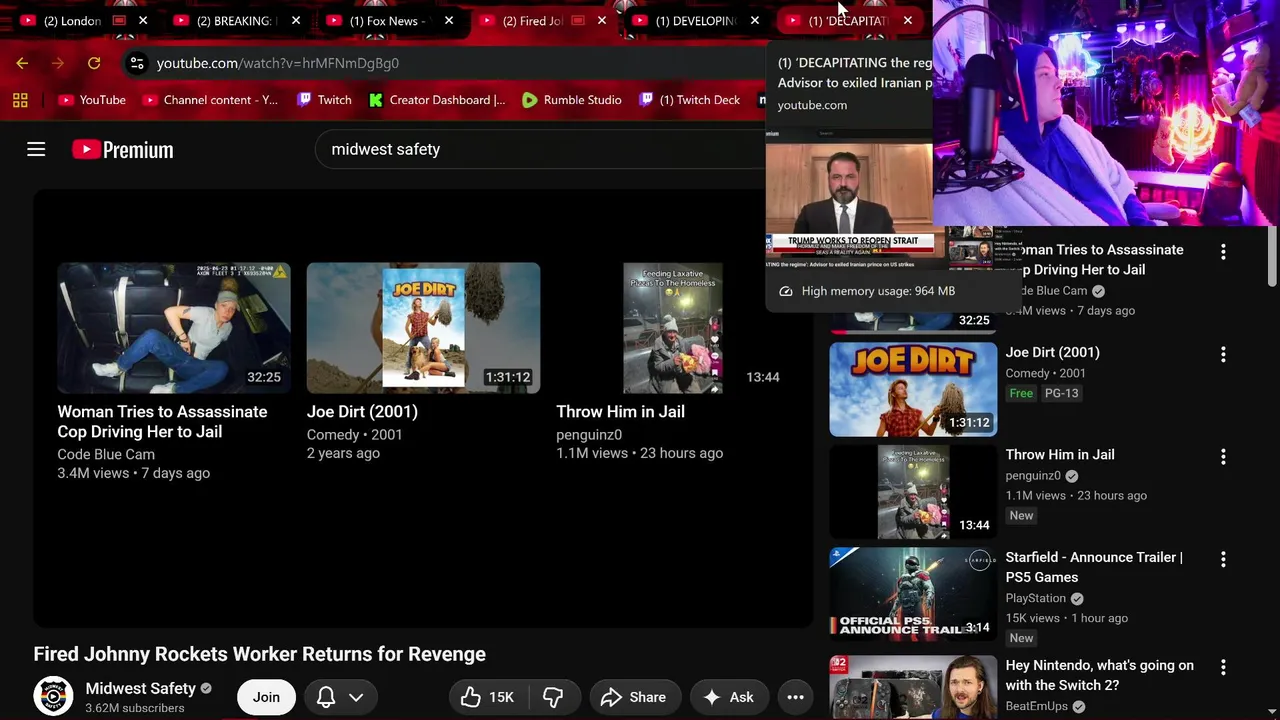Click the browser back arrow
1280x720 pixels.
22,63
